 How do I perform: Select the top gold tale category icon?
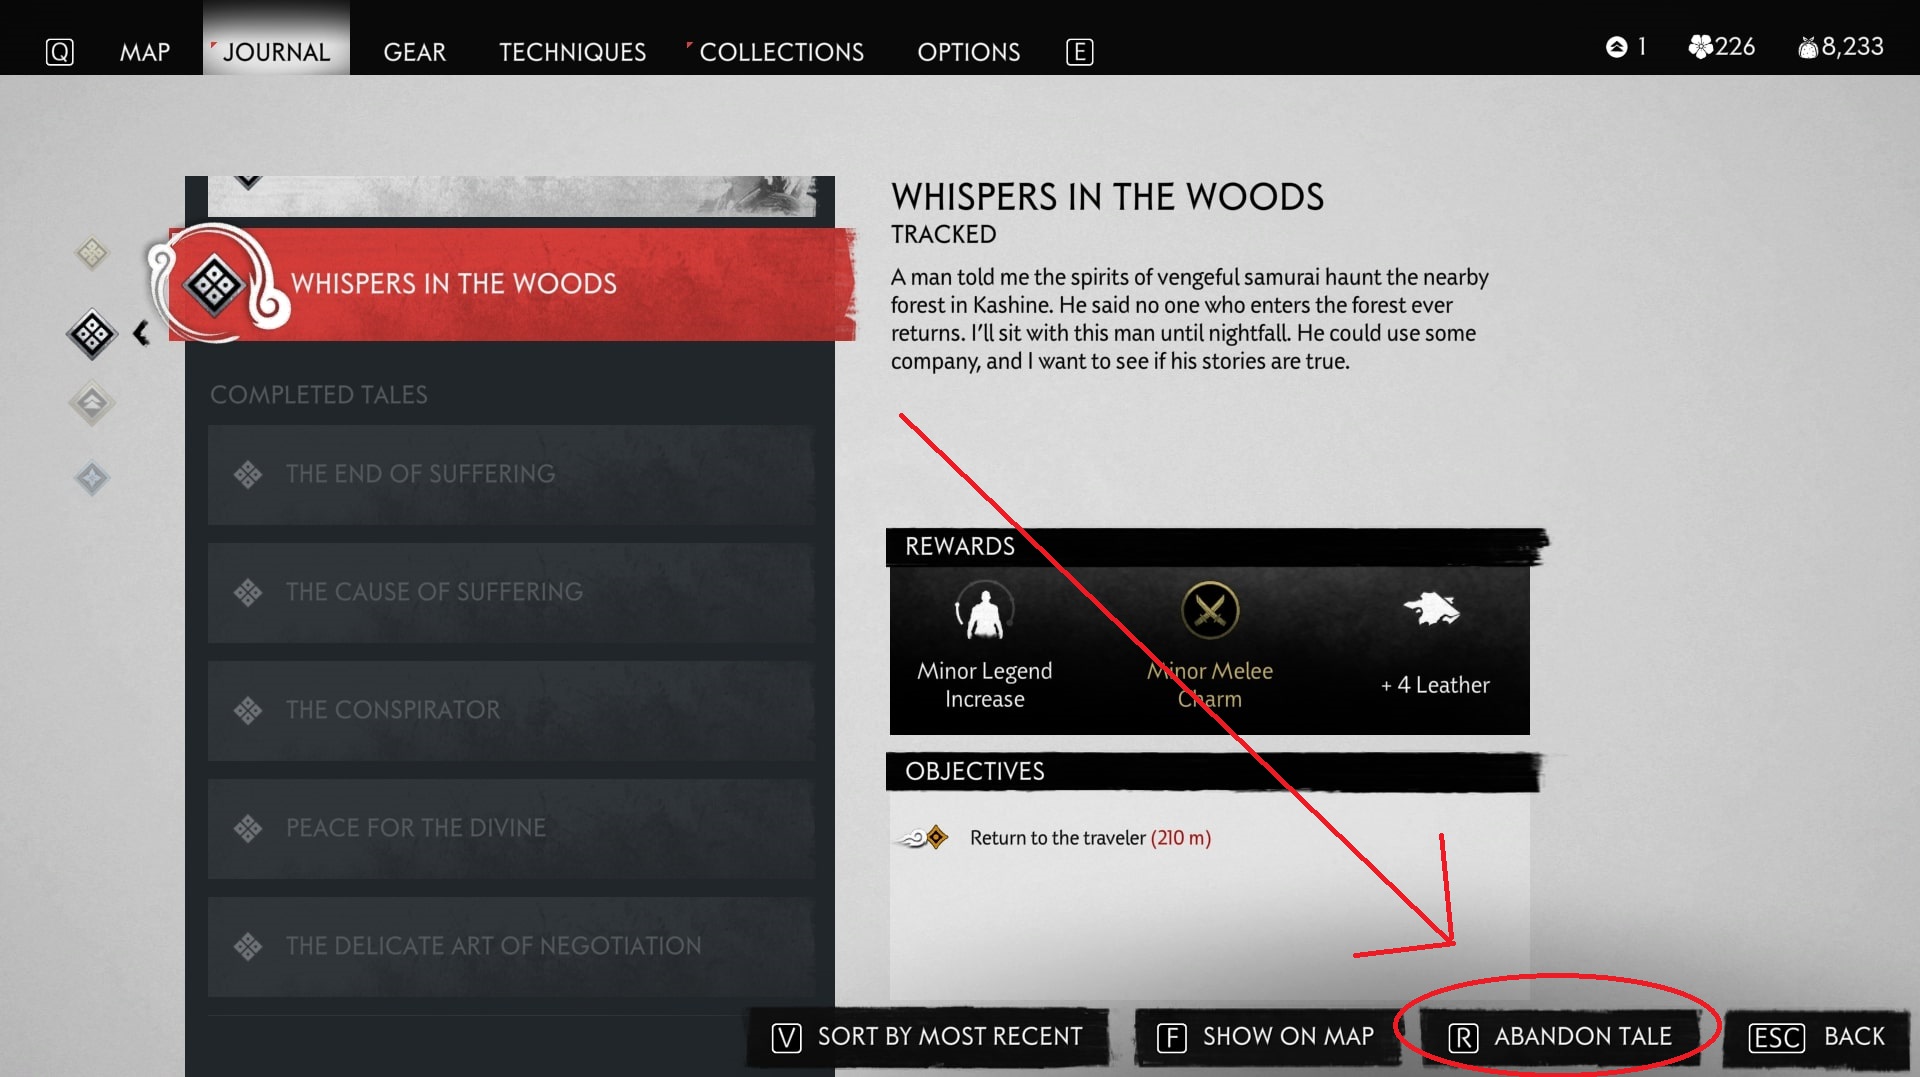(92, 253)
